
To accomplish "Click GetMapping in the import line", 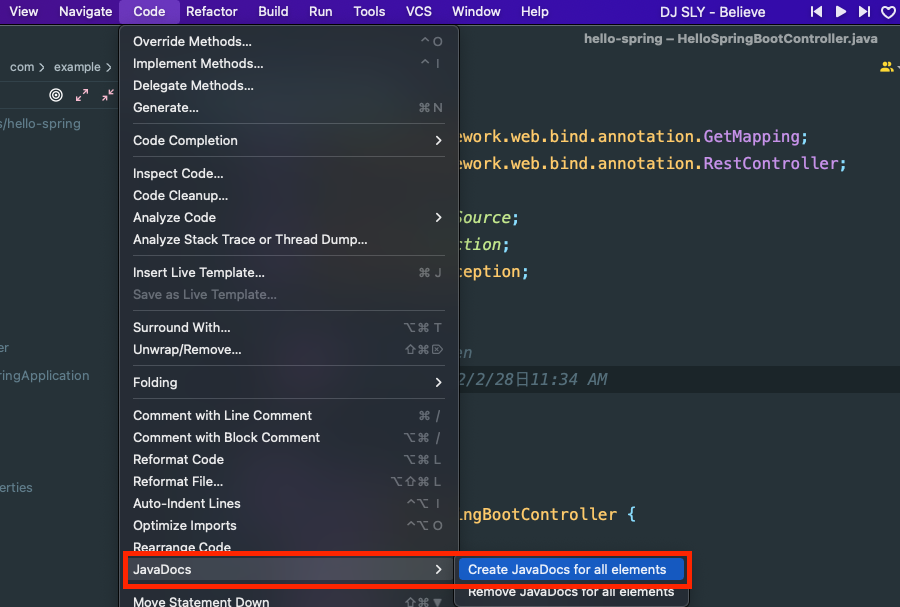I will click(751, 137).
